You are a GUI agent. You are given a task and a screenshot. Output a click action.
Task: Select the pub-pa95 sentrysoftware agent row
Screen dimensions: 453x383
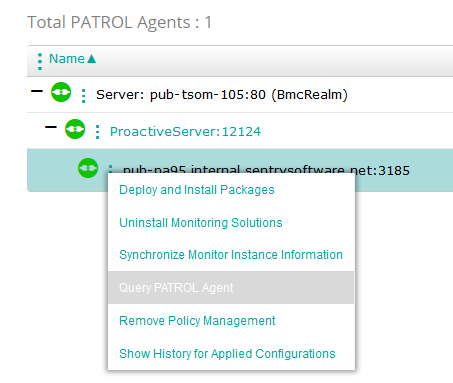240,170
